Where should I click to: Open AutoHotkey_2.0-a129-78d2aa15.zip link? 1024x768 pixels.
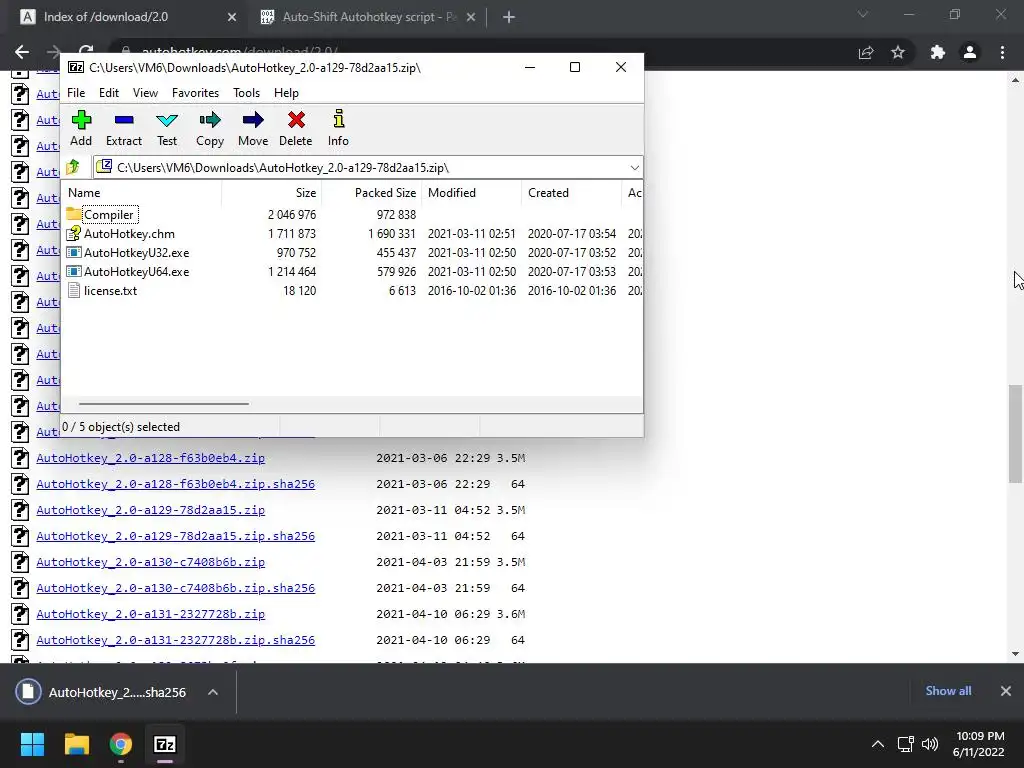coord(150,510)
